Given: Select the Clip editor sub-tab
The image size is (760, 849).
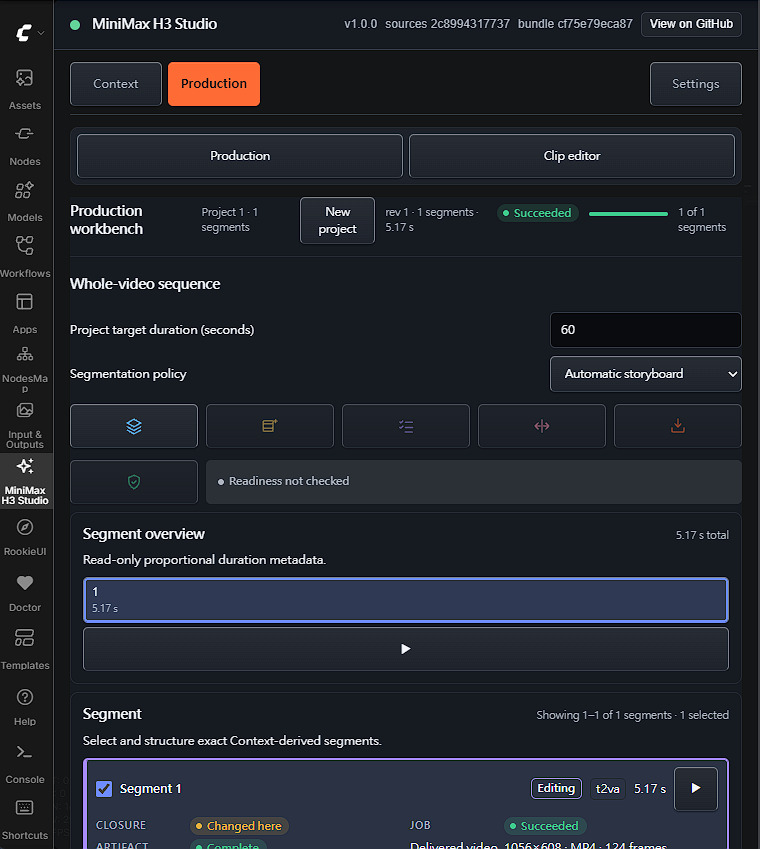Looking at the screenshot, I should coord(572,156).
